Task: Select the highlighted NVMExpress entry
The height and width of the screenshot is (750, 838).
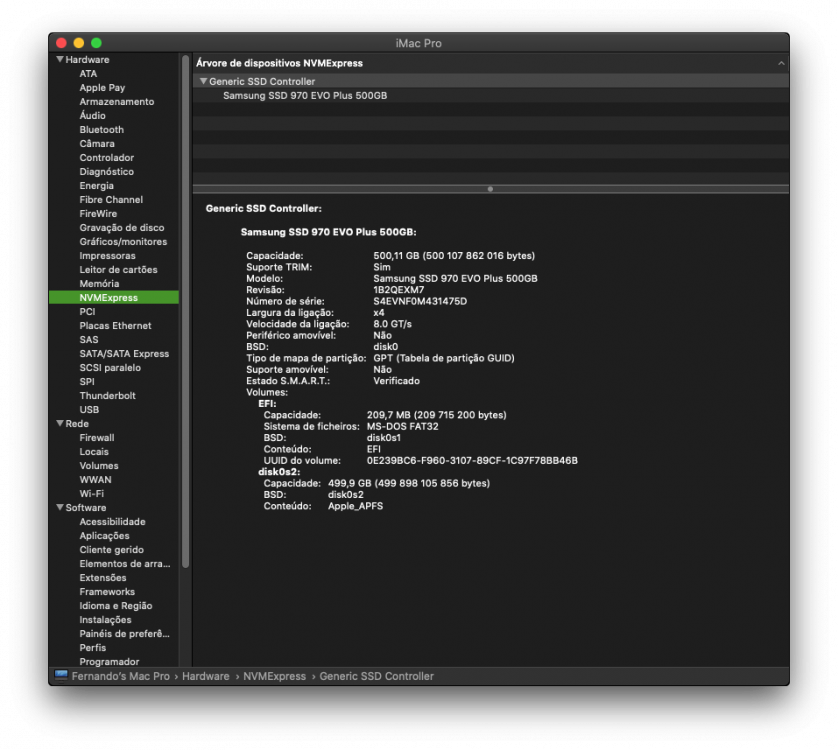Action: coord(114,298)
